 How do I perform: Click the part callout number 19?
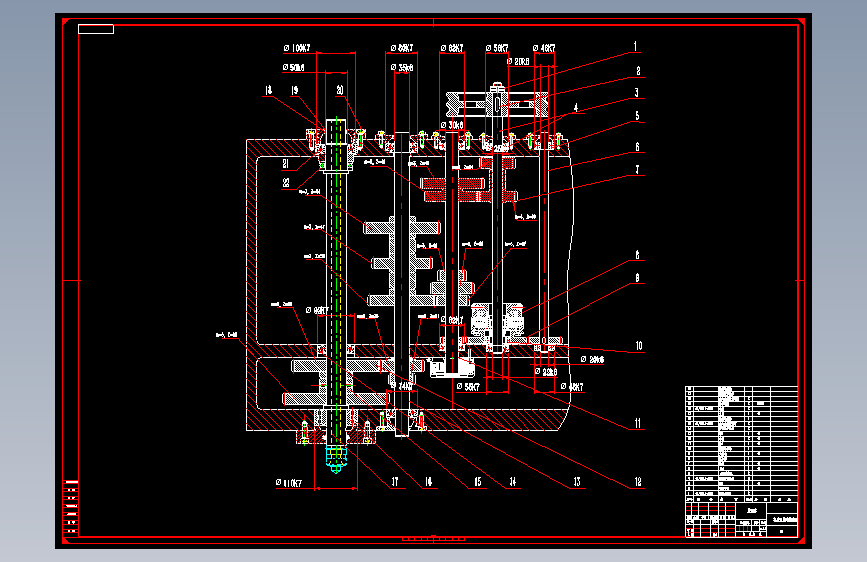point(295,90)
